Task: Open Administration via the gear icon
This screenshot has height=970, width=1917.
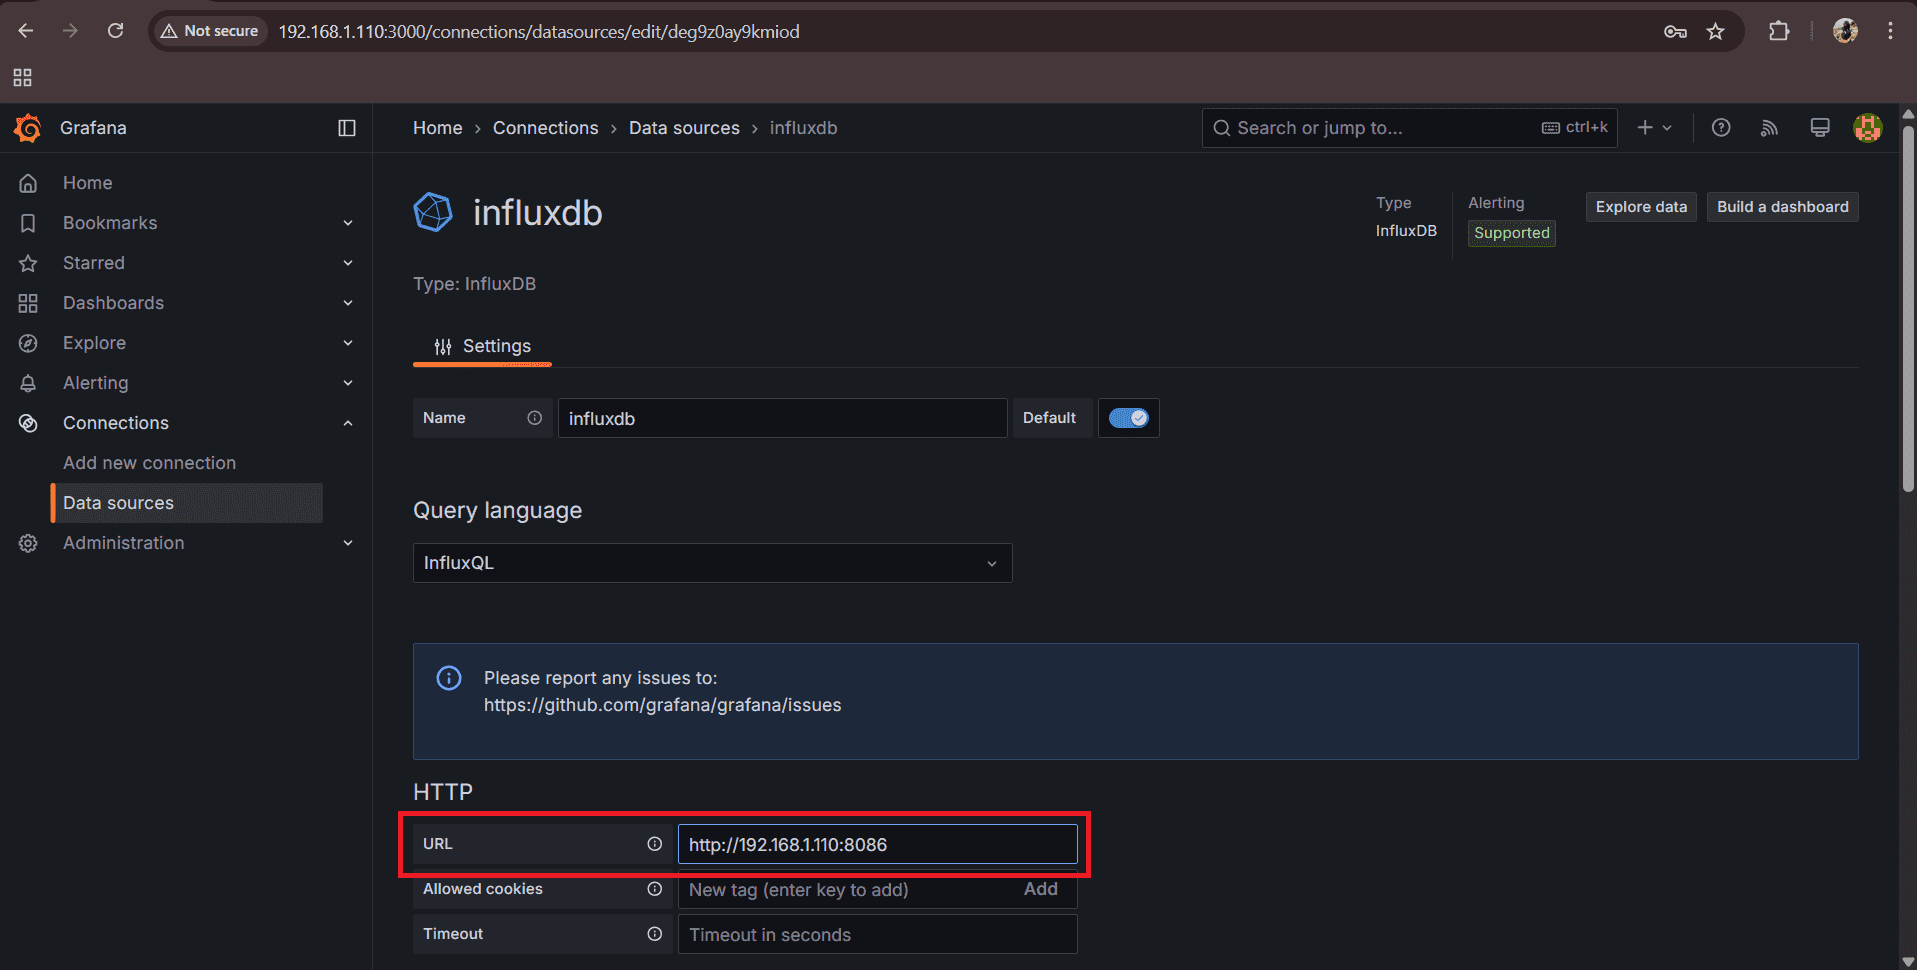Action: click(28, 543)
